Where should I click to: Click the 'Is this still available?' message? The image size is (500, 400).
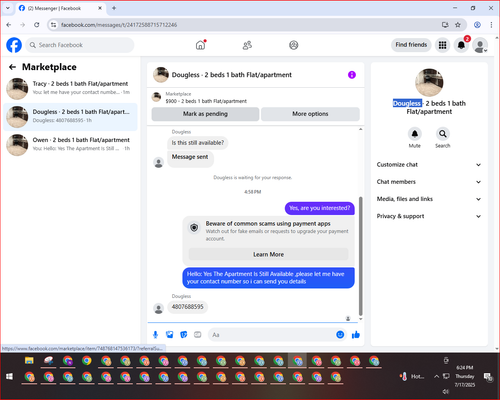pyautogui.click(x=198, y=143)
